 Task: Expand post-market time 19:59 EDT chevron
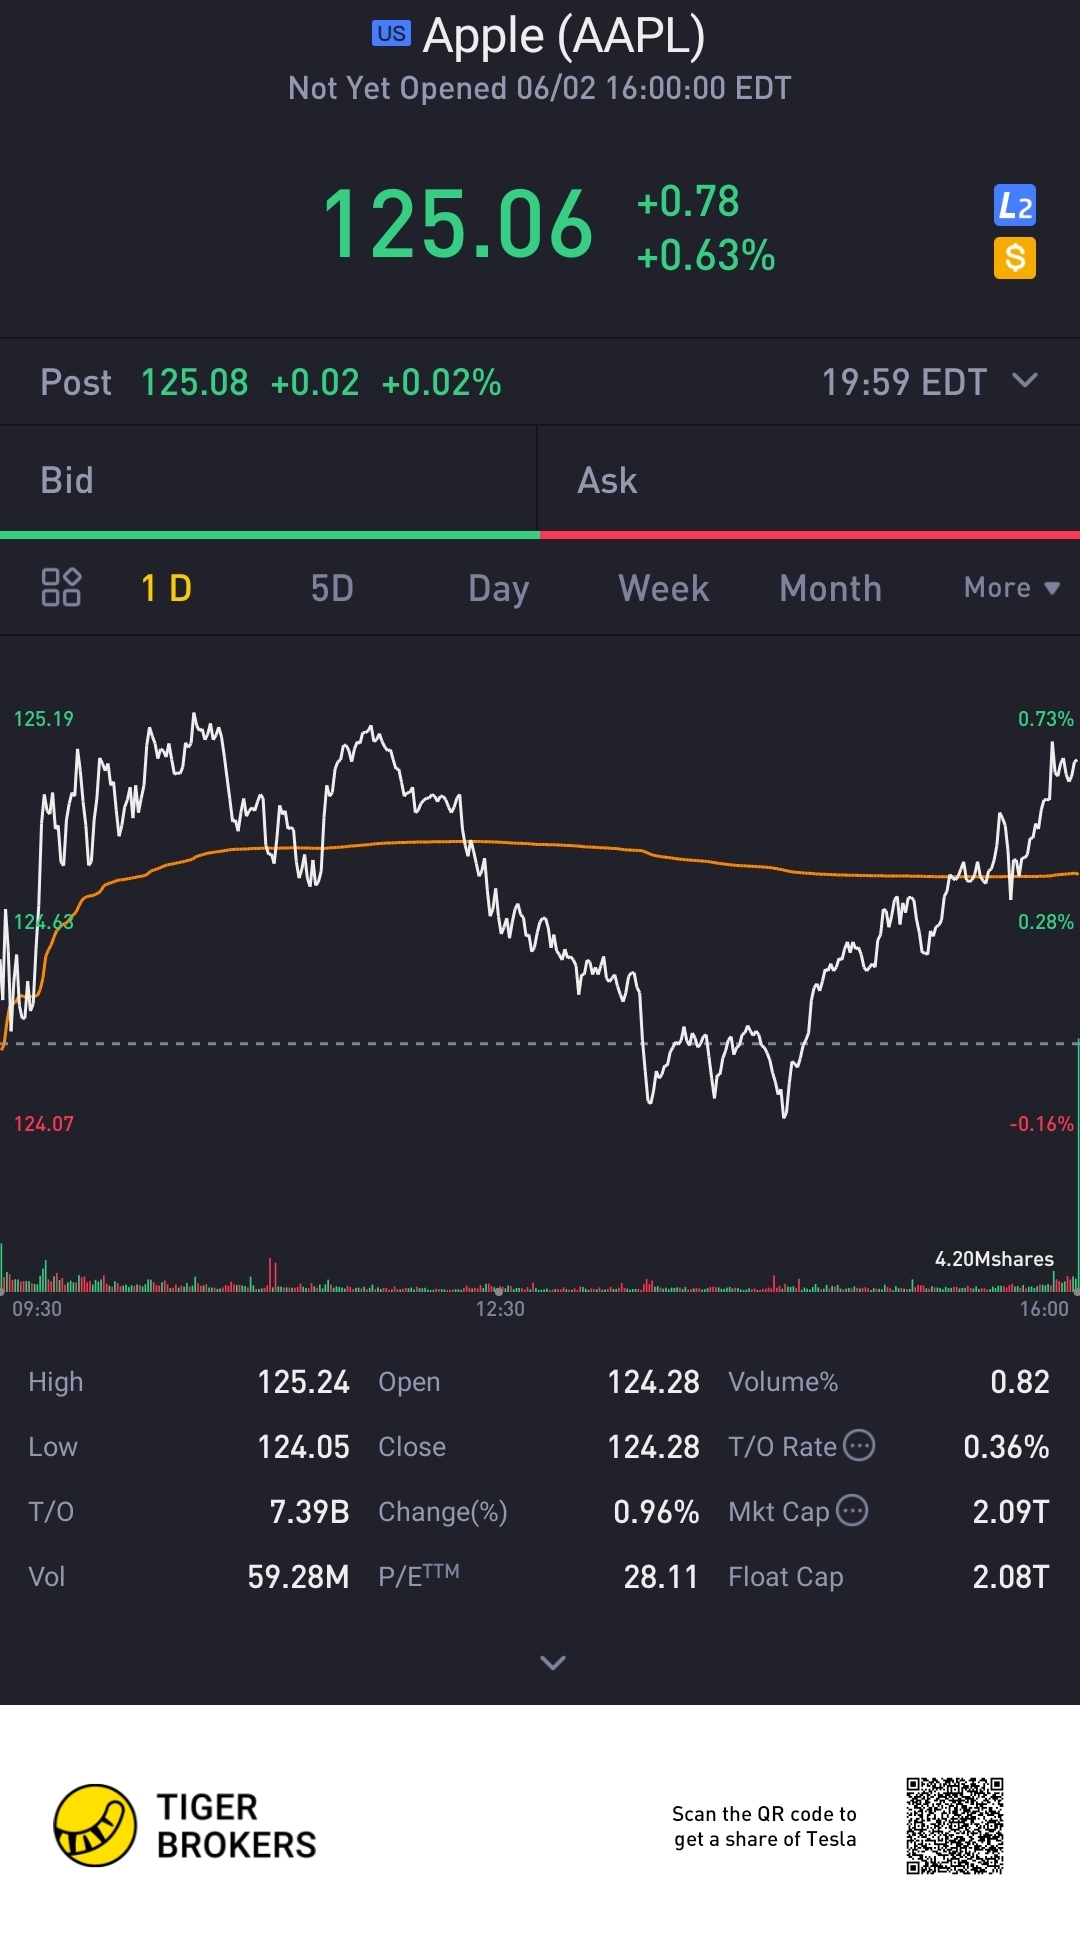[x=1025, y=380]
